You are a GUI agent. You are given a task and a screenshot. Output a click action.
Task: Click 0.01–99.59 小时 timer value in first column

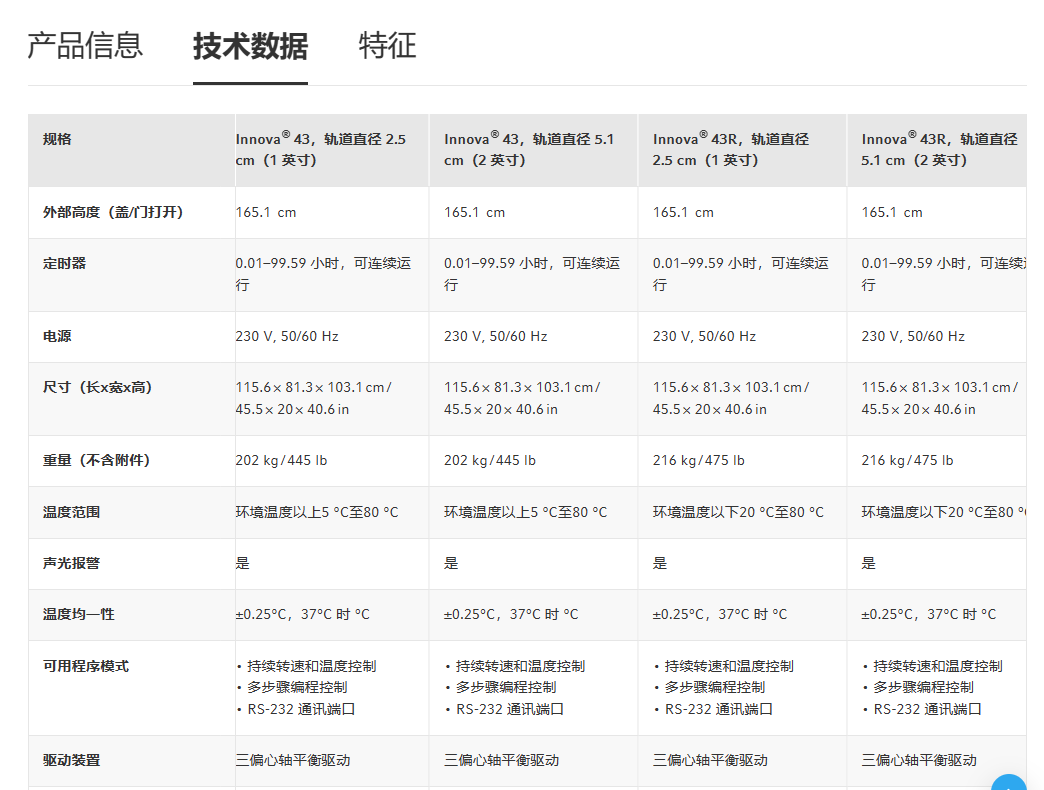(x=323, y=274)
